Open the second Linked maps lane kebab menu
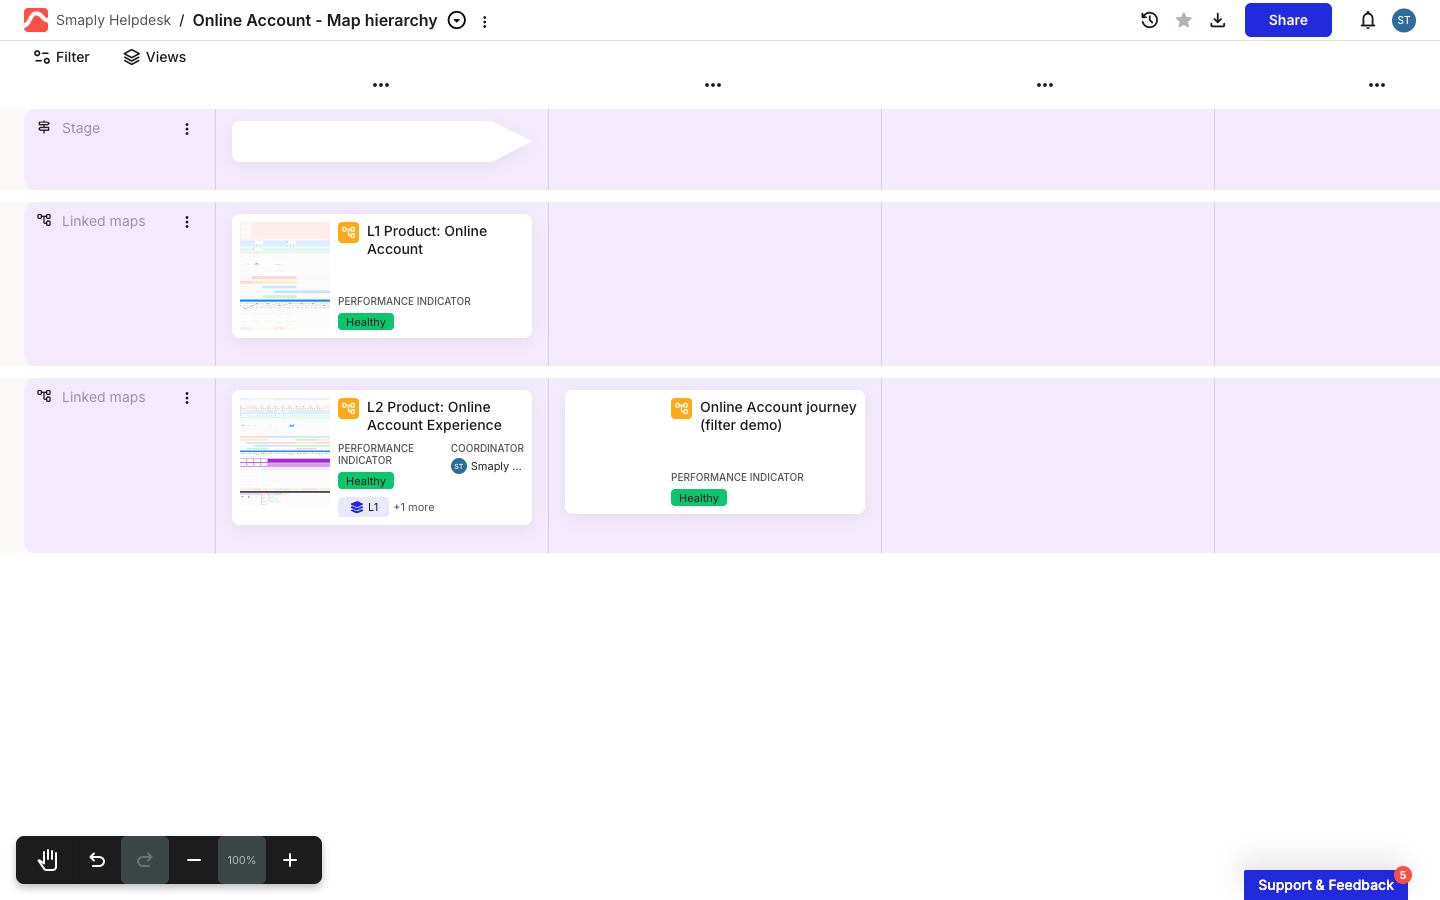The image size is (1440, 900). [x=187, y=398]
